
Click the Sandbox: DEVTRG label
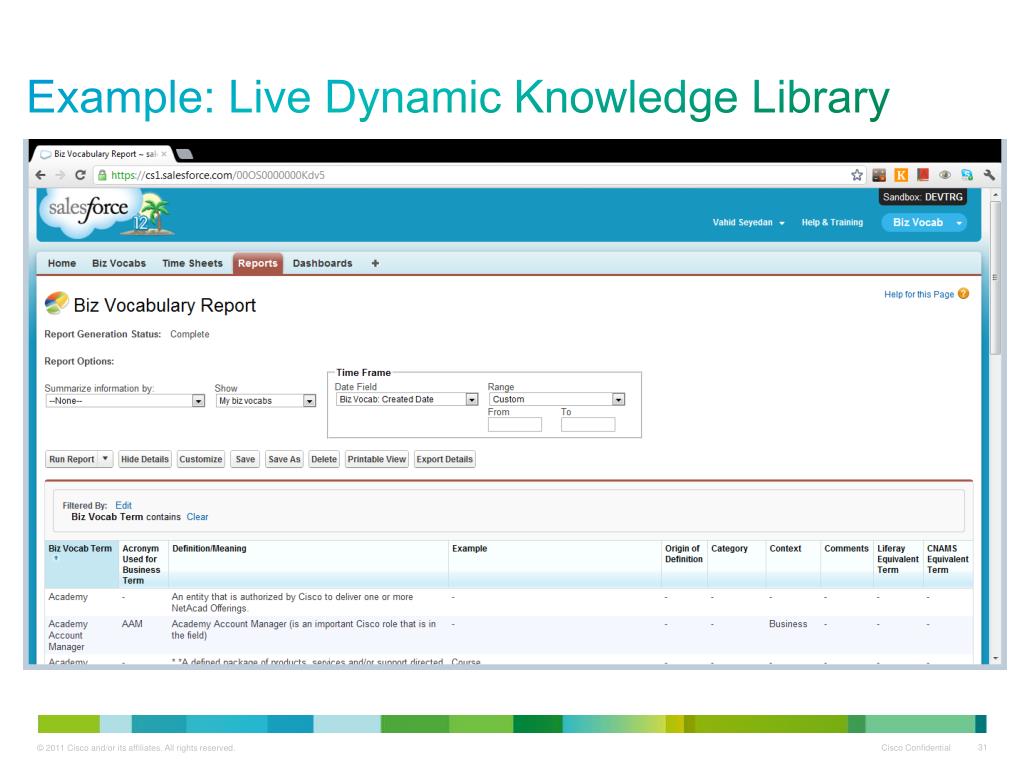click(x=923, y=197)
